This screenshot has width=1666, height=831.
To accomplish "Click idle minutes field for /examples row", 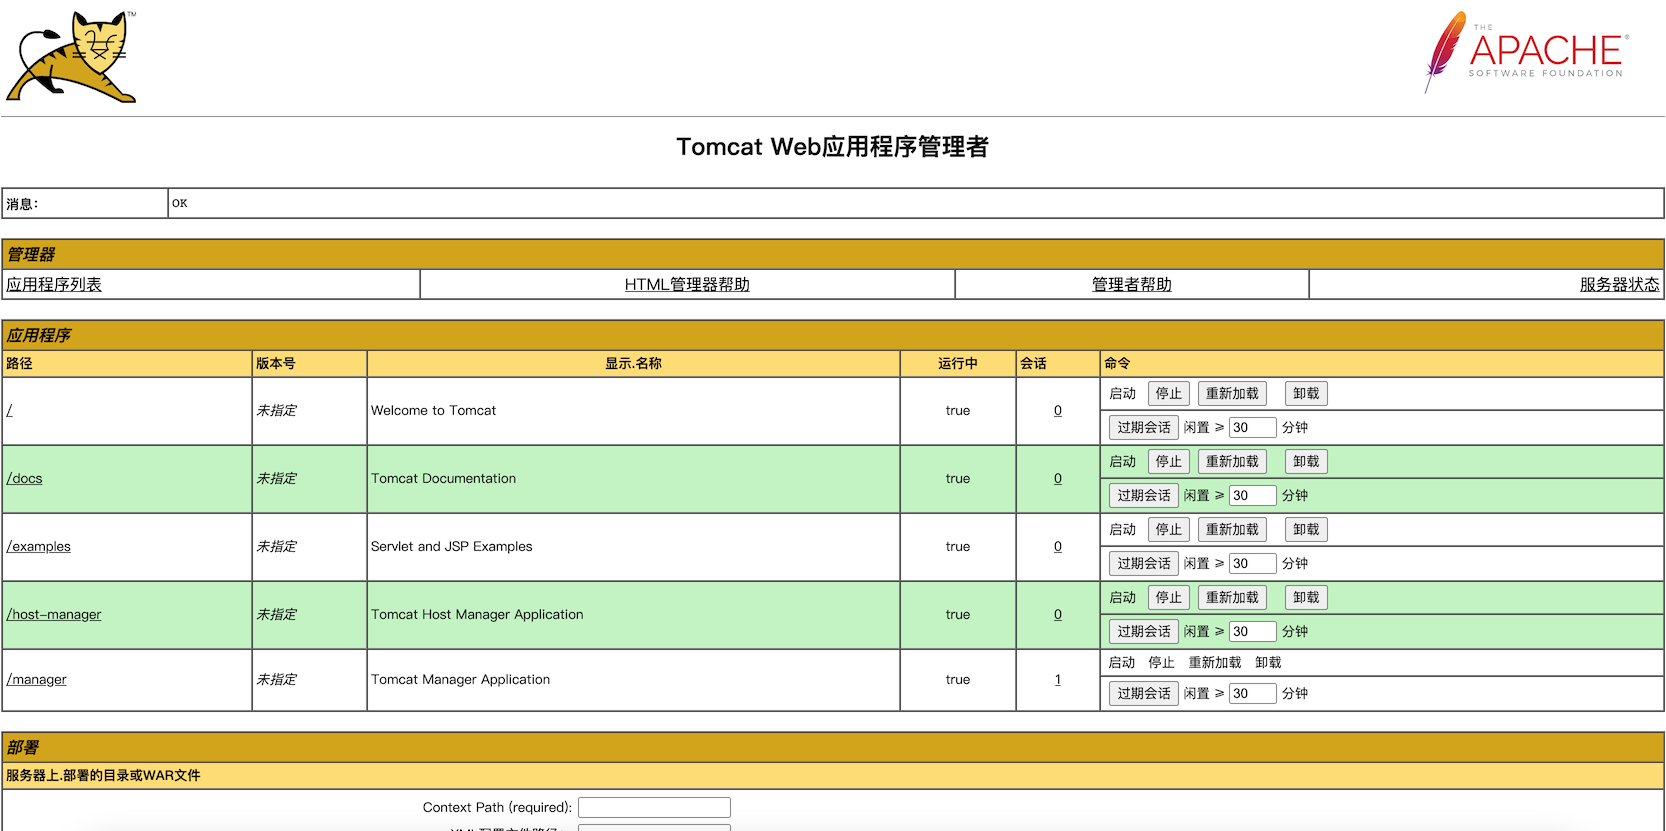I will [x=1252, y=564].
